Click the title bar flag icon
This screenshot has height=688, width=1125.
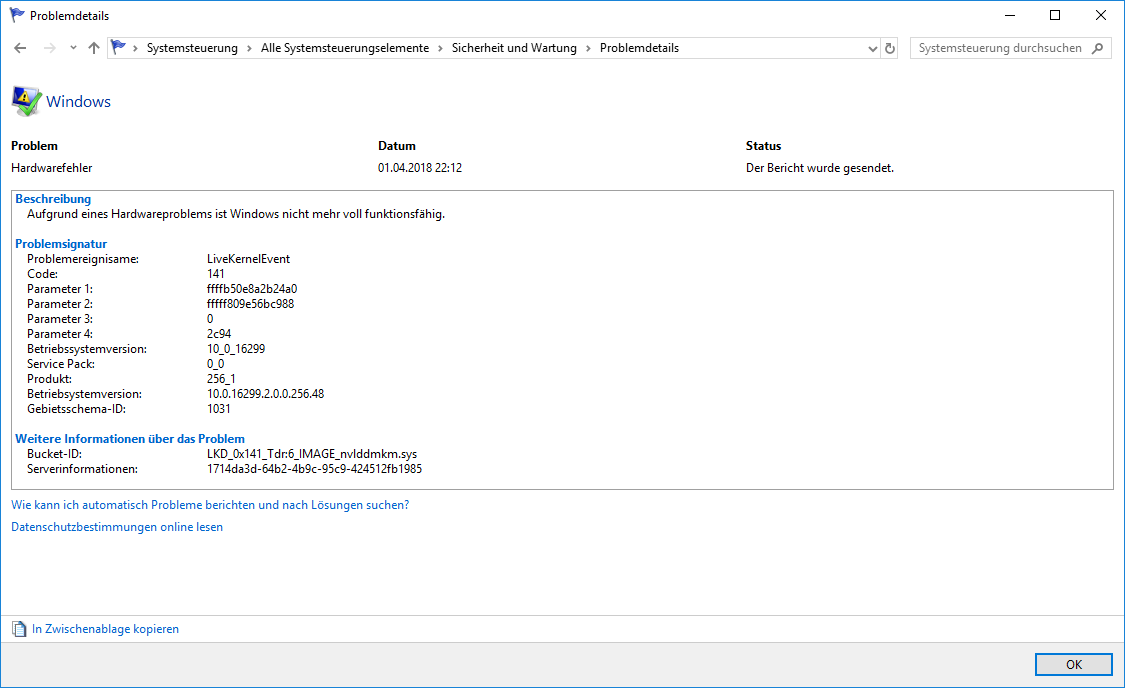coord(17,15)
